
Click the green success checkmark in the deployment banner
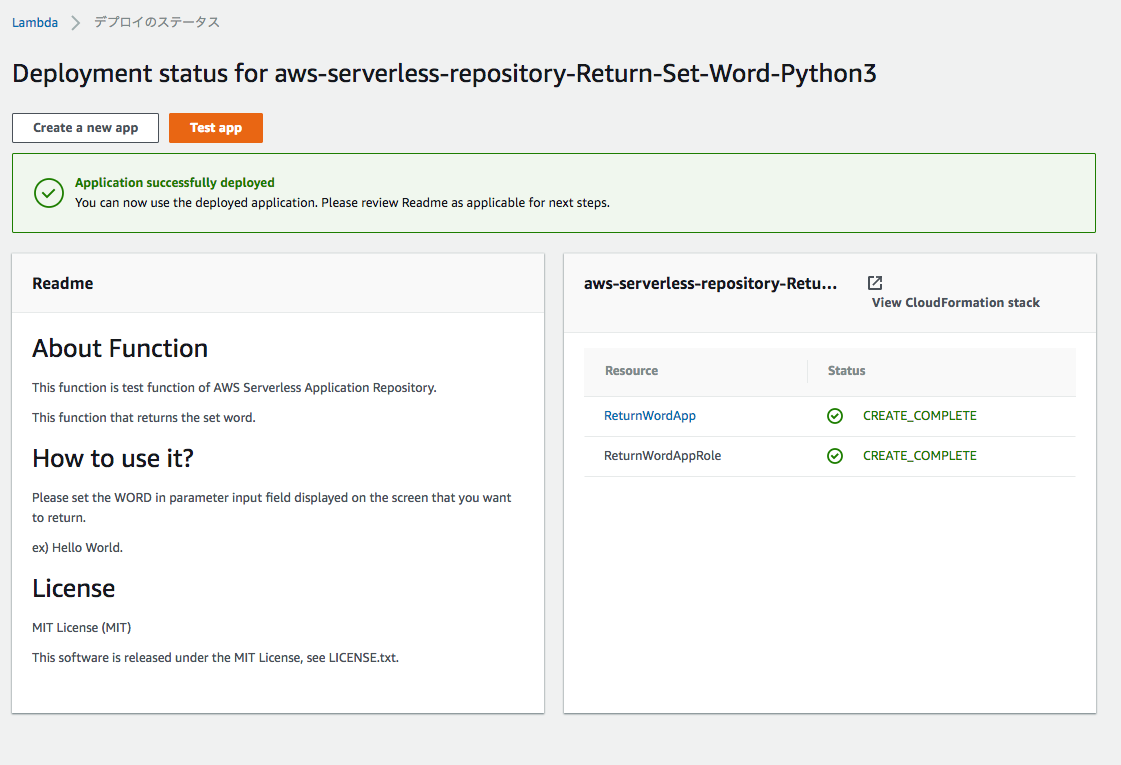49,192
